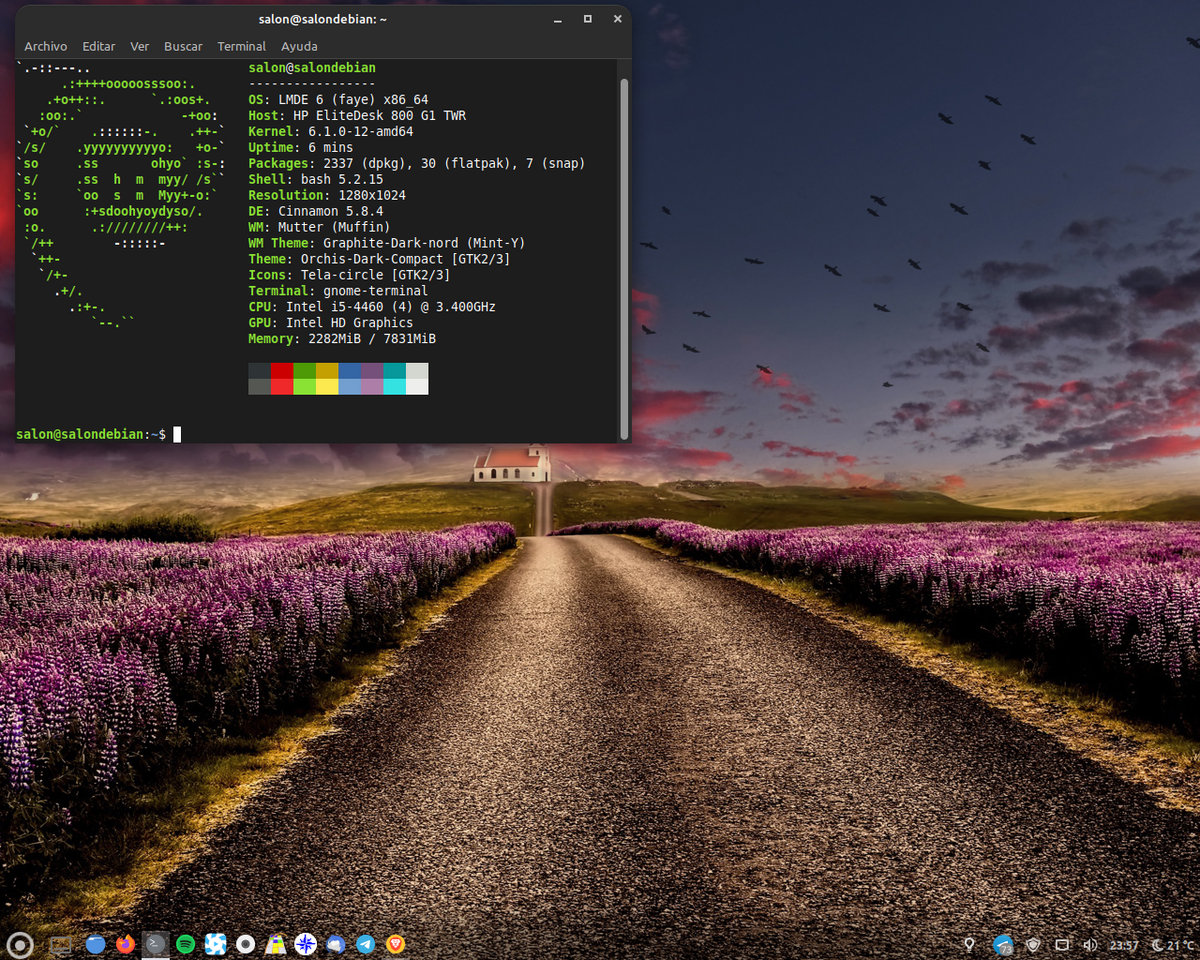Open the Telegram tray icon with 73 badge

1004,944
